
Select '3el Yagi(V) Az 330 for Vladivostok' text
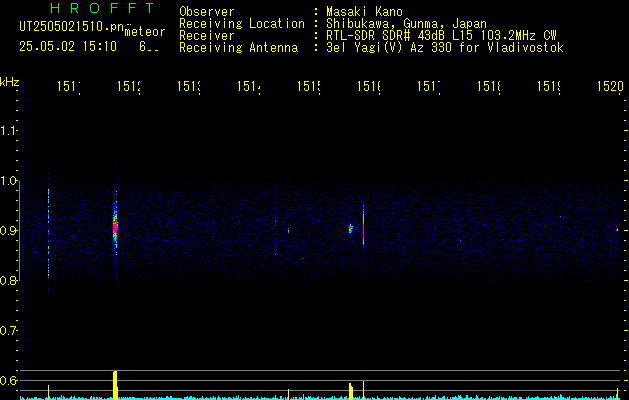(x=445, y=48)
